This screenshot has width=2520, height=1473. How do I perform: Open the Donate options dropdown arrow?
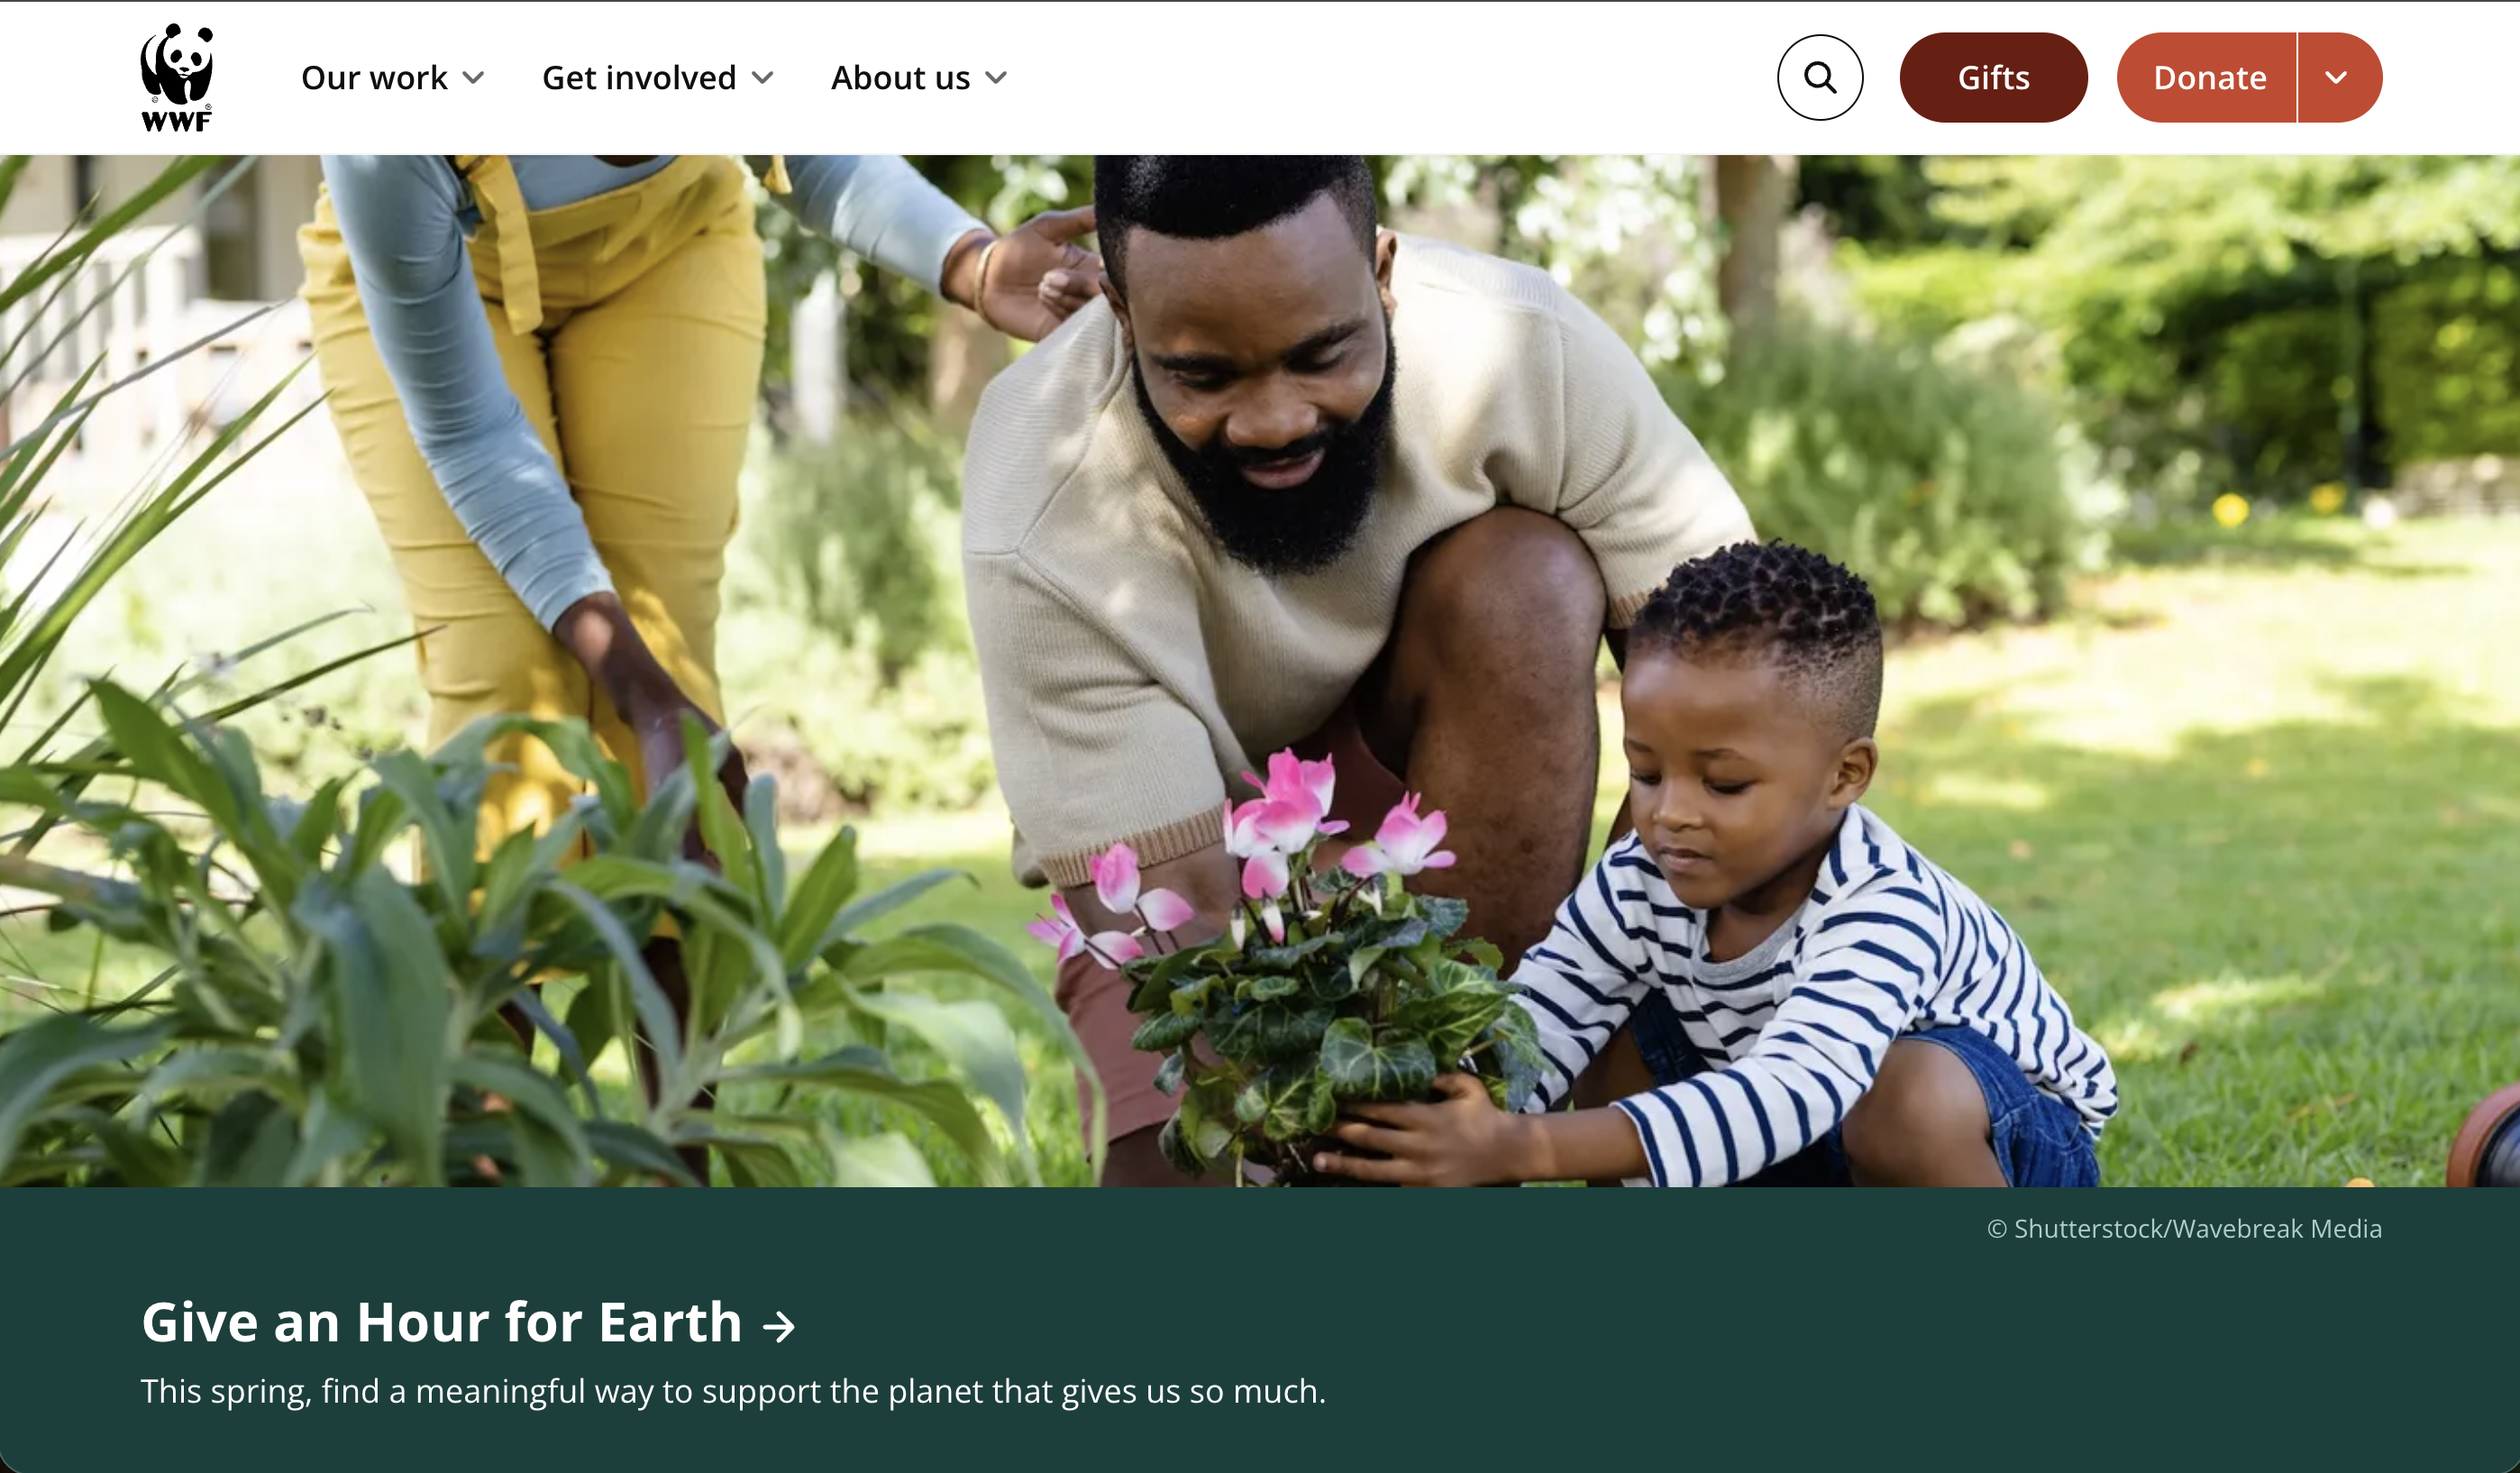[x=2339, y=78]
